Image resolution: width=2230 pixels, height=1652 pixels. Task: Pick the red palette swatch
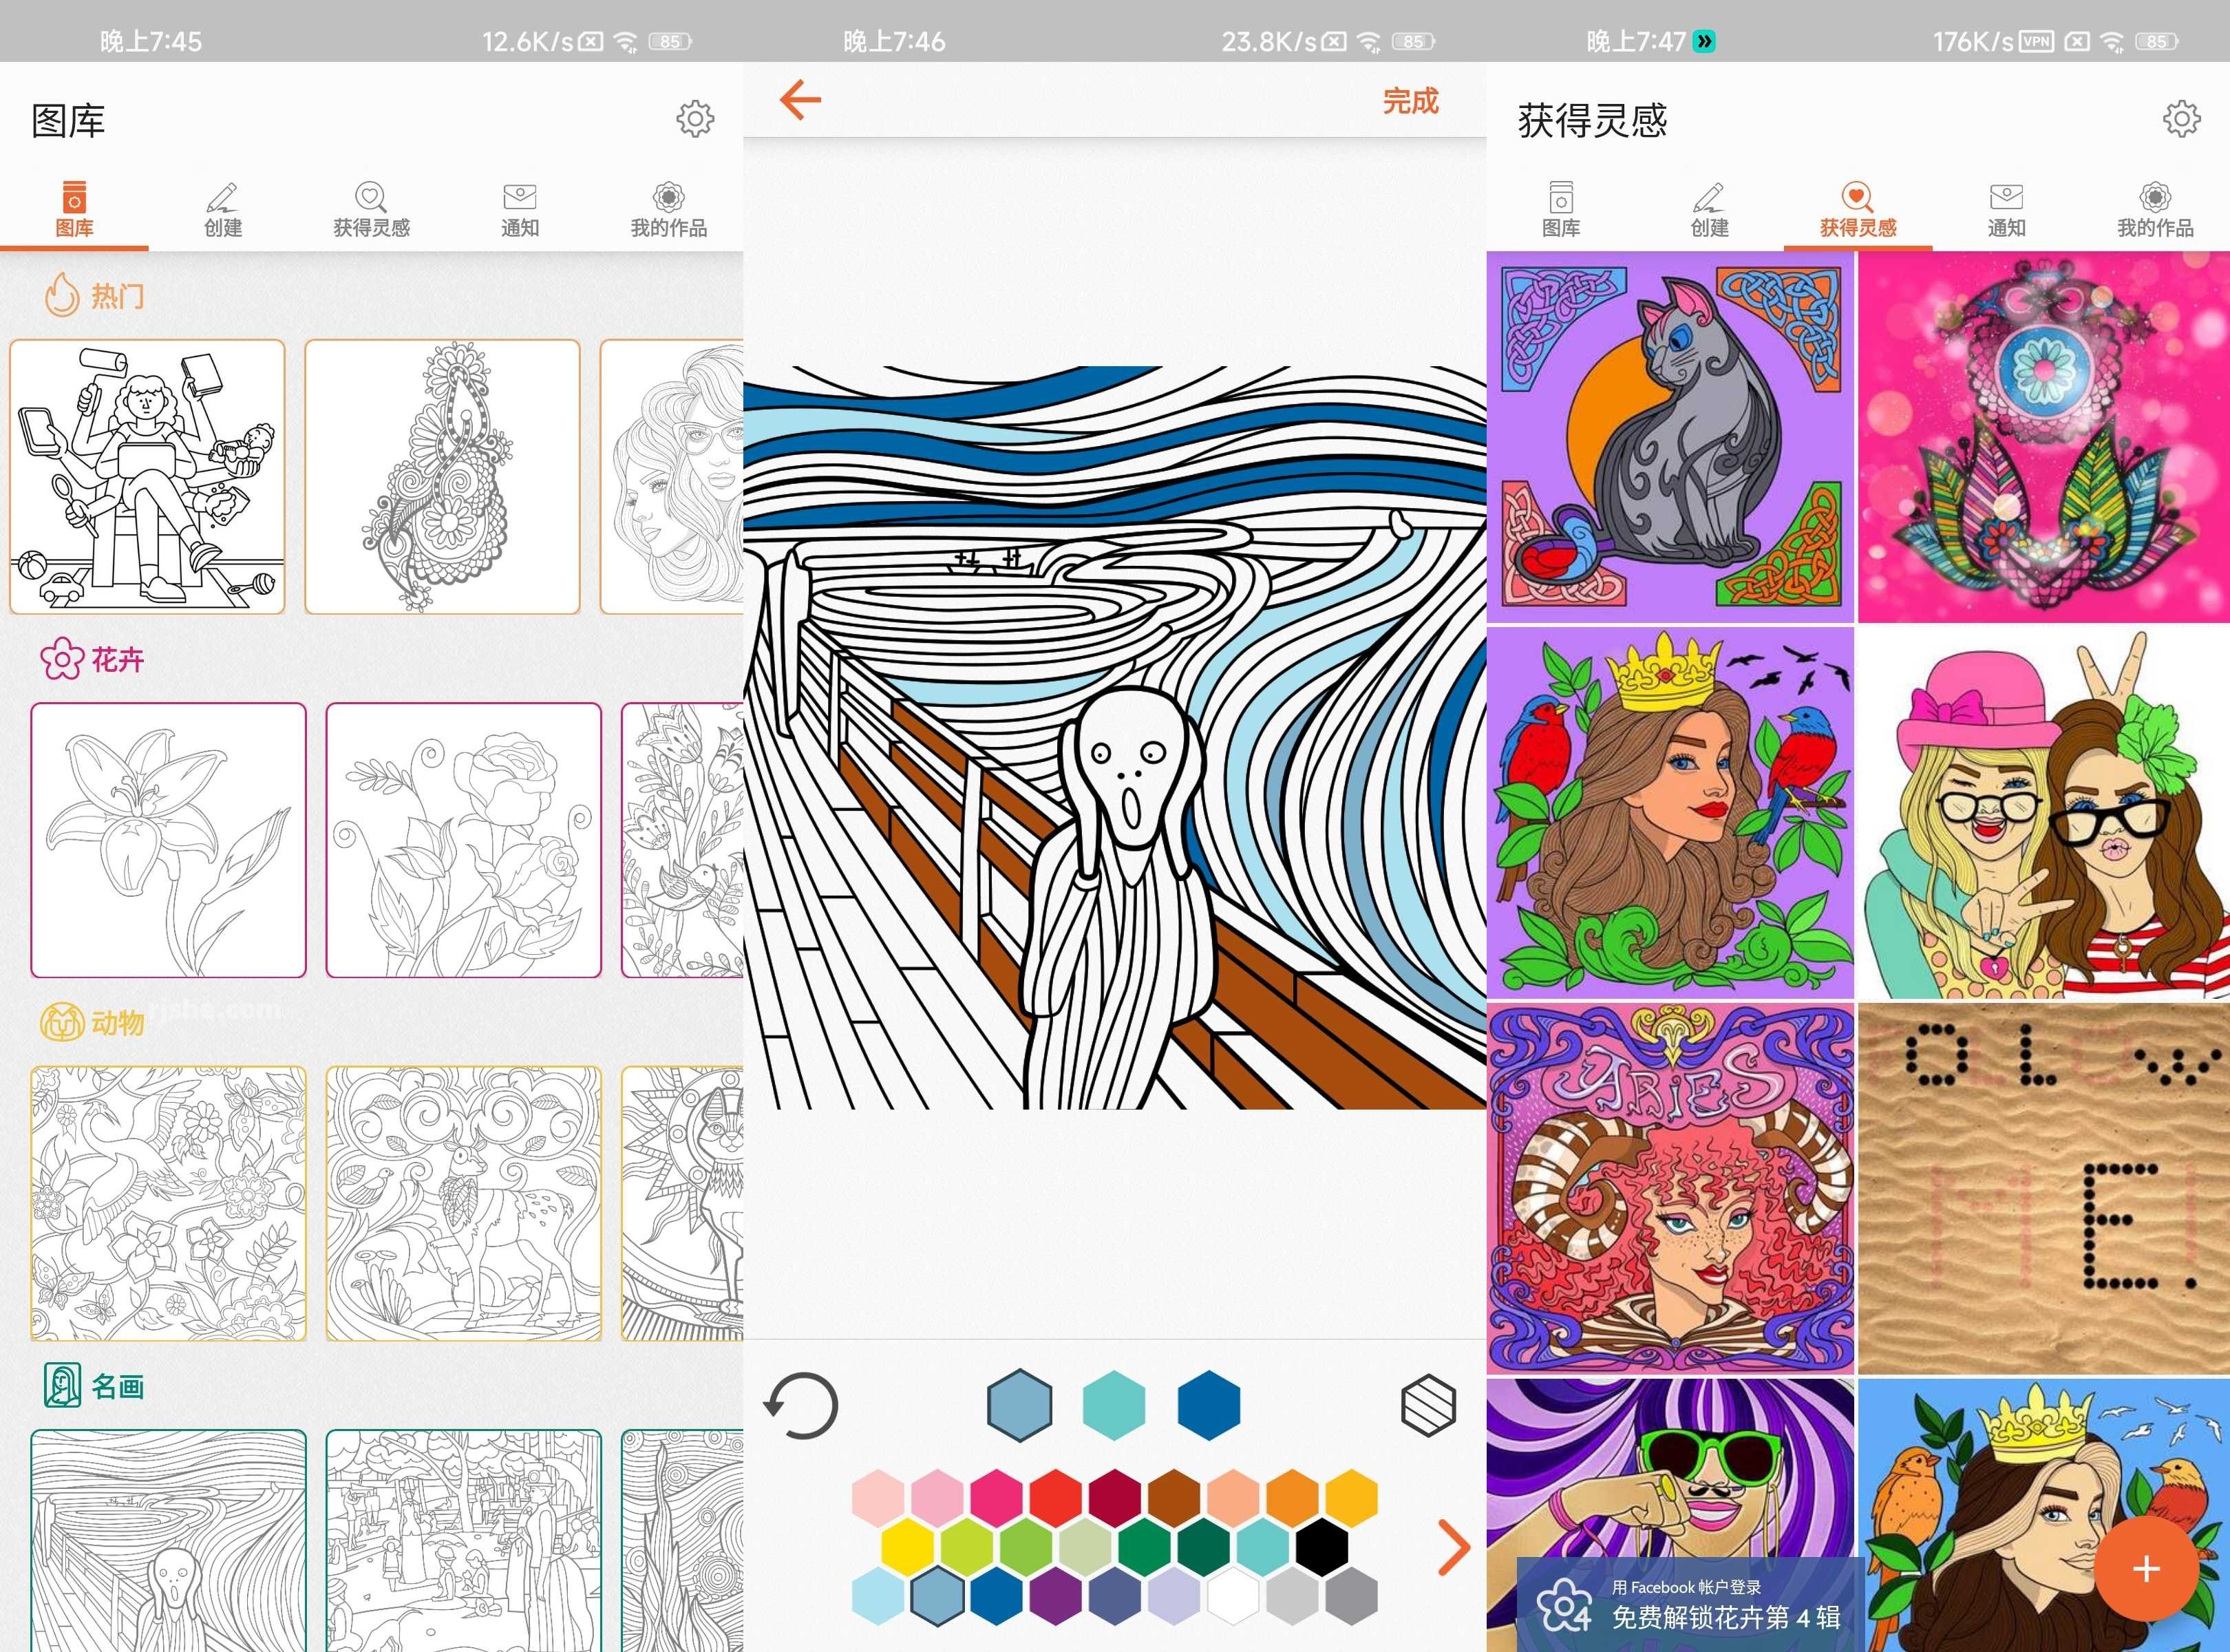click(1055, 1498)
